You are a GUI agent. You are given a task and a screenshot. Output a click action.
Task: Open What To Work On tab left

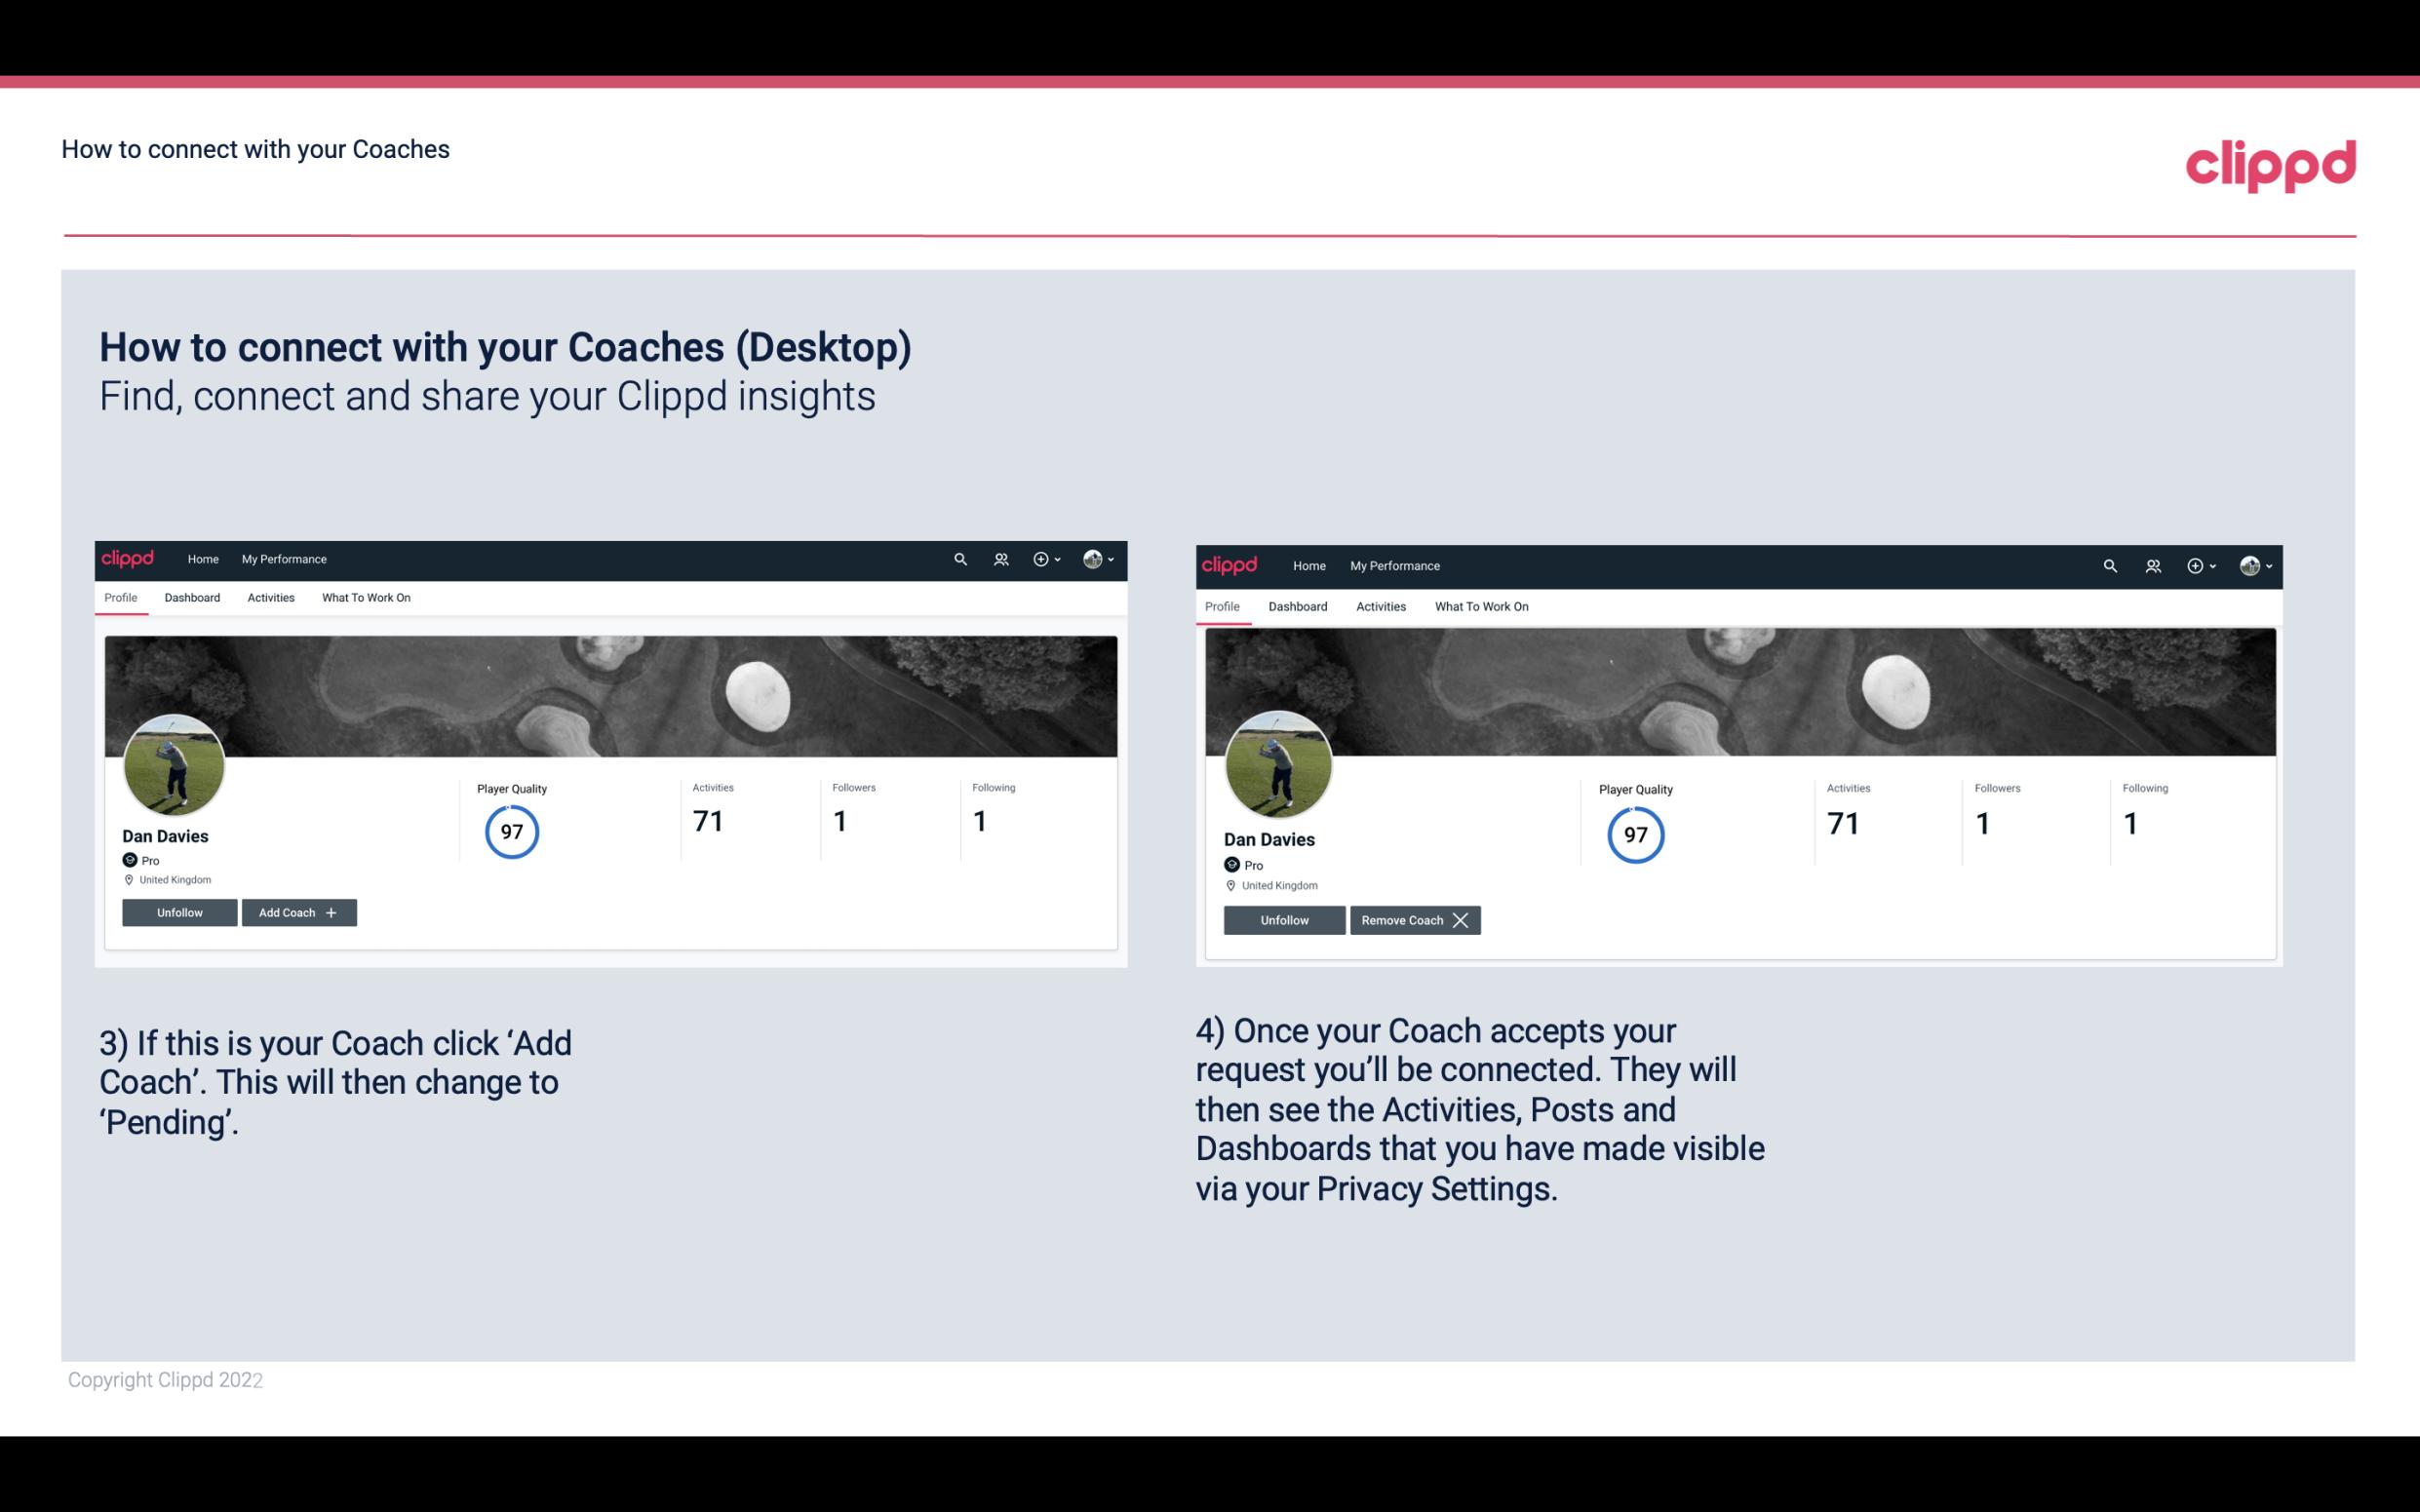click(x=366, y=598)
